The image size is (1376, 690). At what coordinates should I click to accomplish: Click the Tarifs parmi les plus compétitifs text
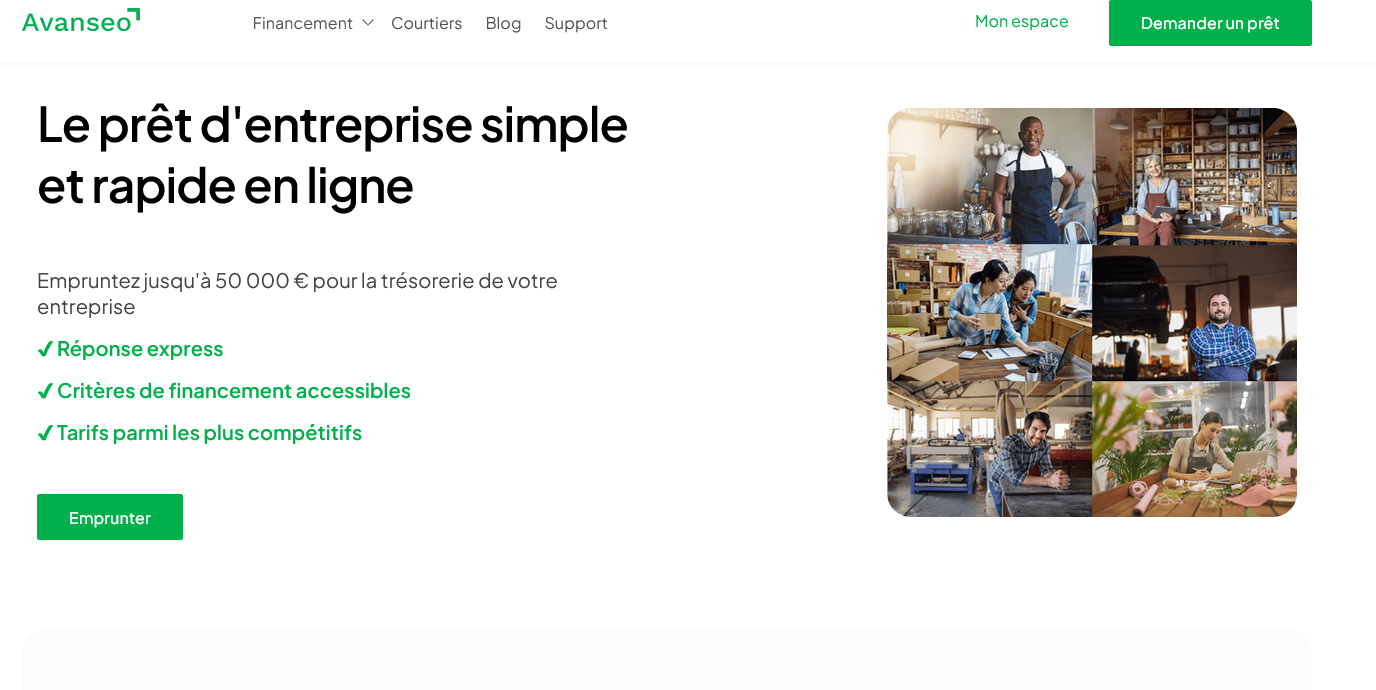pos(209,433)
